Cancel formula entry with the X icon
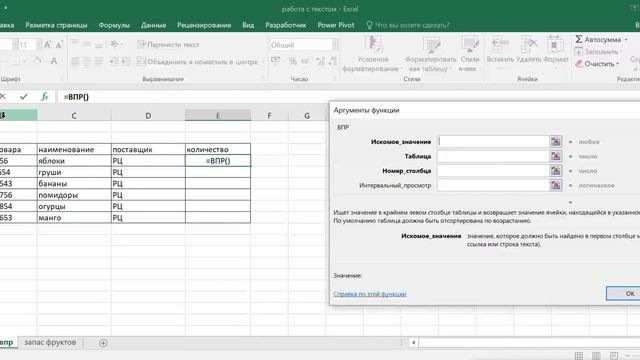 [x=2, y=97]
